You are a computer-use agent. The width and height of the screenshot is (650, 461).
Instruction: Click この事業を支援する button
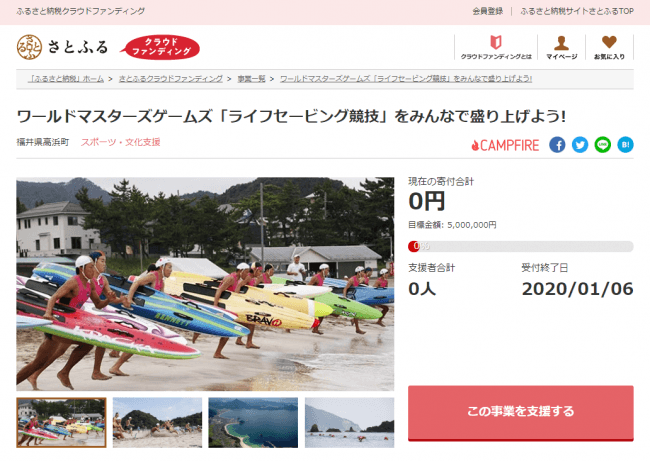coord(521,413)
